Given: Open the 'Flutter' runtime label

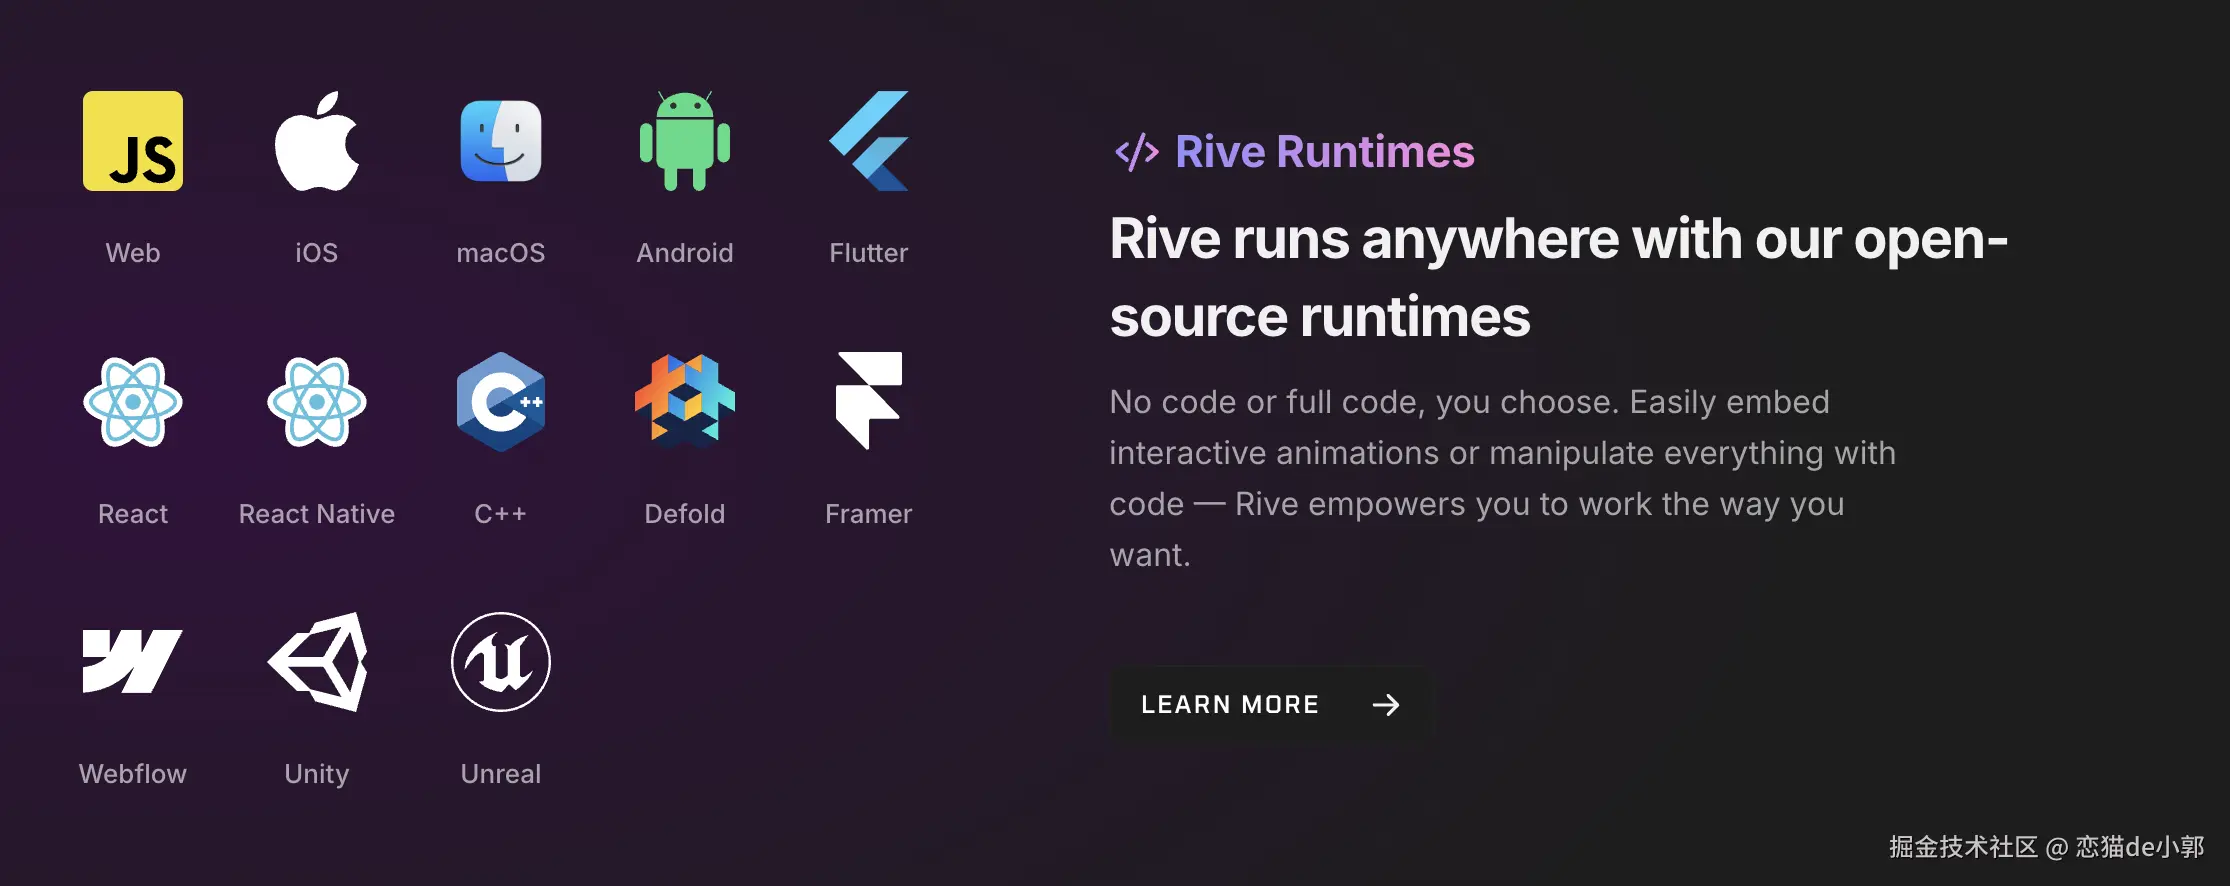Looking at the screenshot, I should [x=869, y=253].
